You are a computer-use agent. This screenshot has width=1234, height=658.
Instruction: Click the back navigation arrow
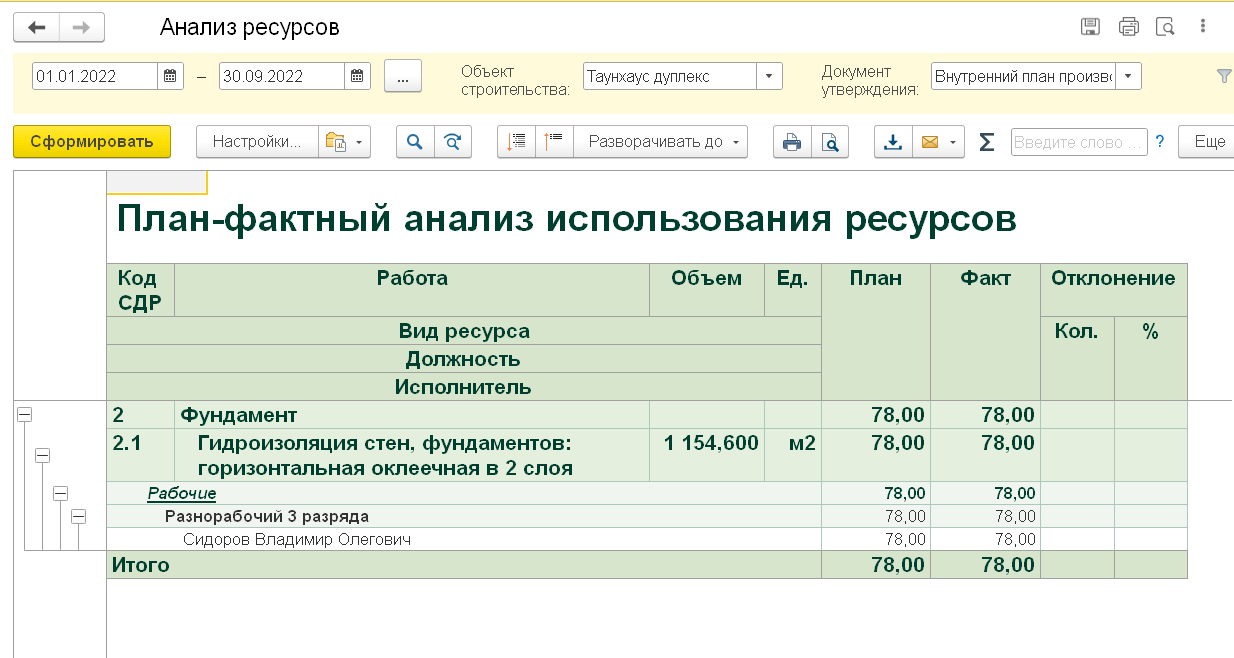(x=36, y=27)
